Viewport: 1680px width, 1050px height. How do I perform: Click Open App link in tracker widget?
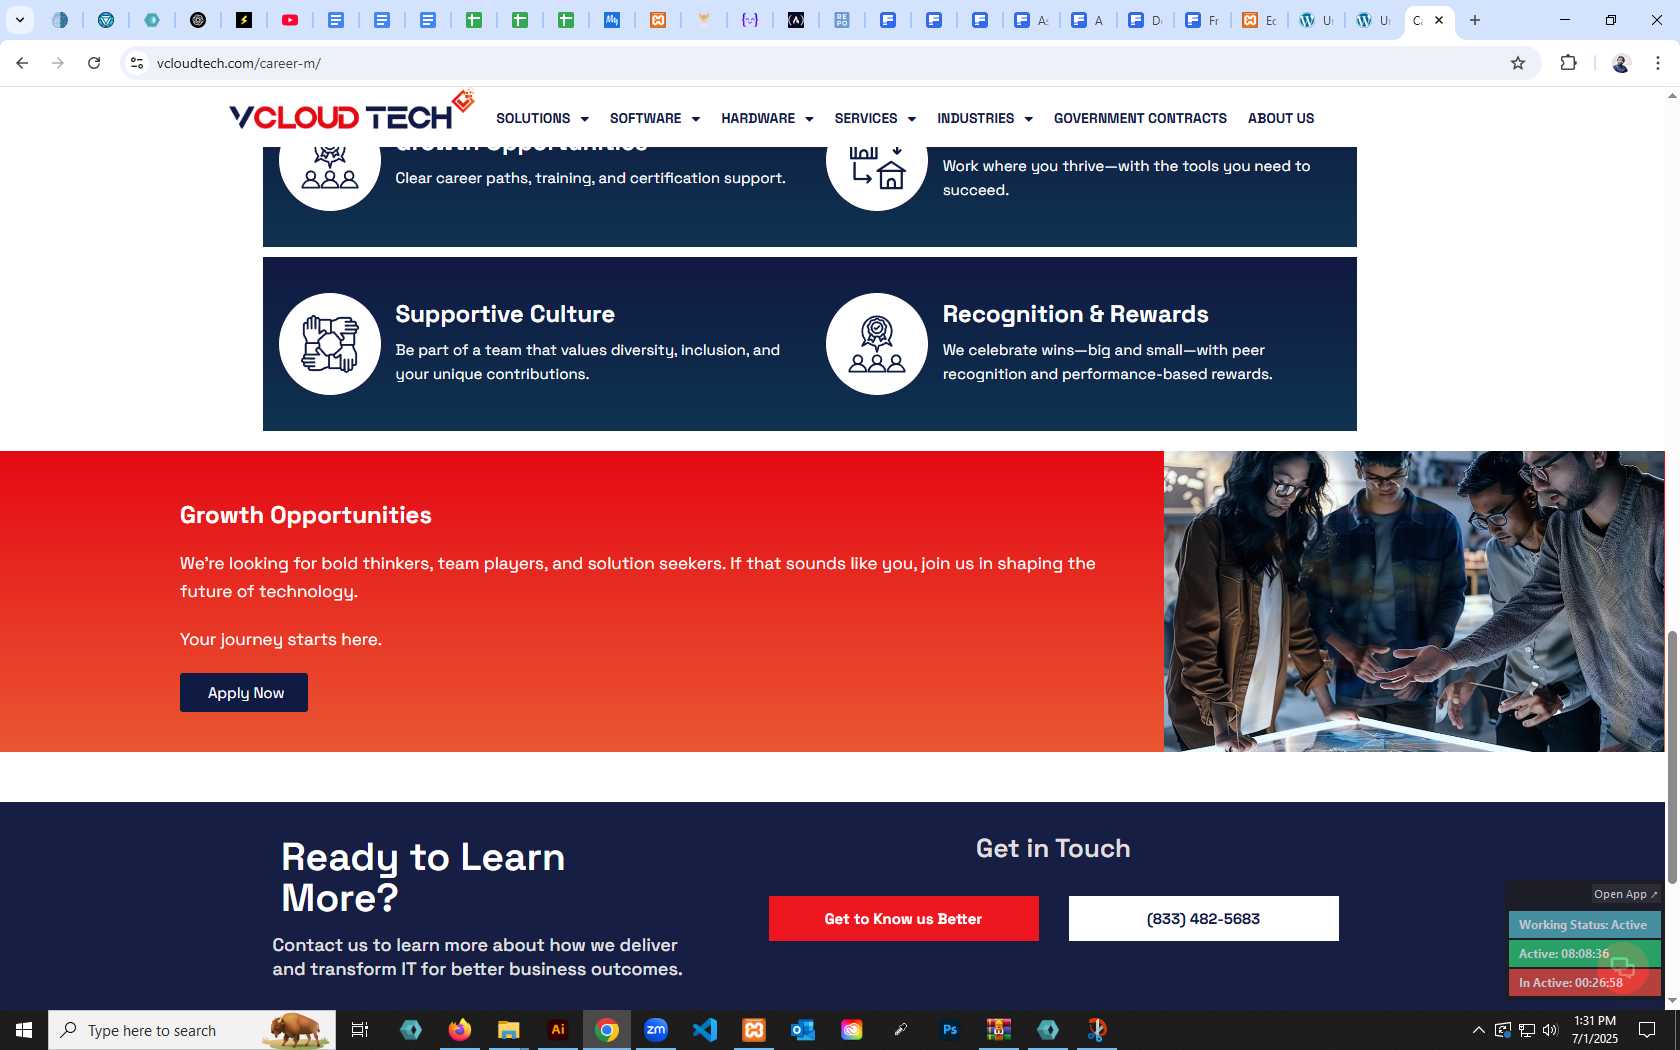click(1625, 894)
